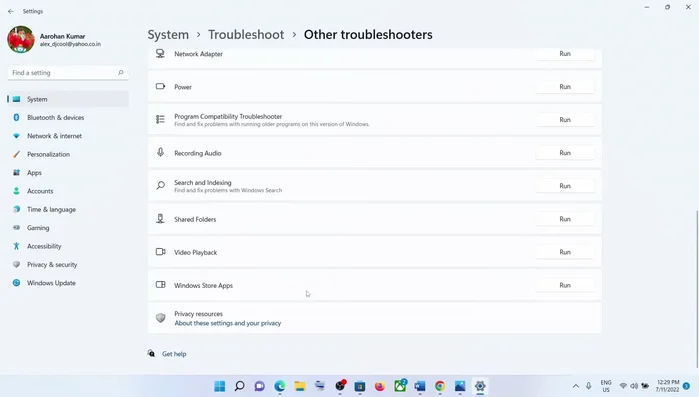
Task: Launch Microsoft Edge from taskbar
Action: (x=280, y=386)
